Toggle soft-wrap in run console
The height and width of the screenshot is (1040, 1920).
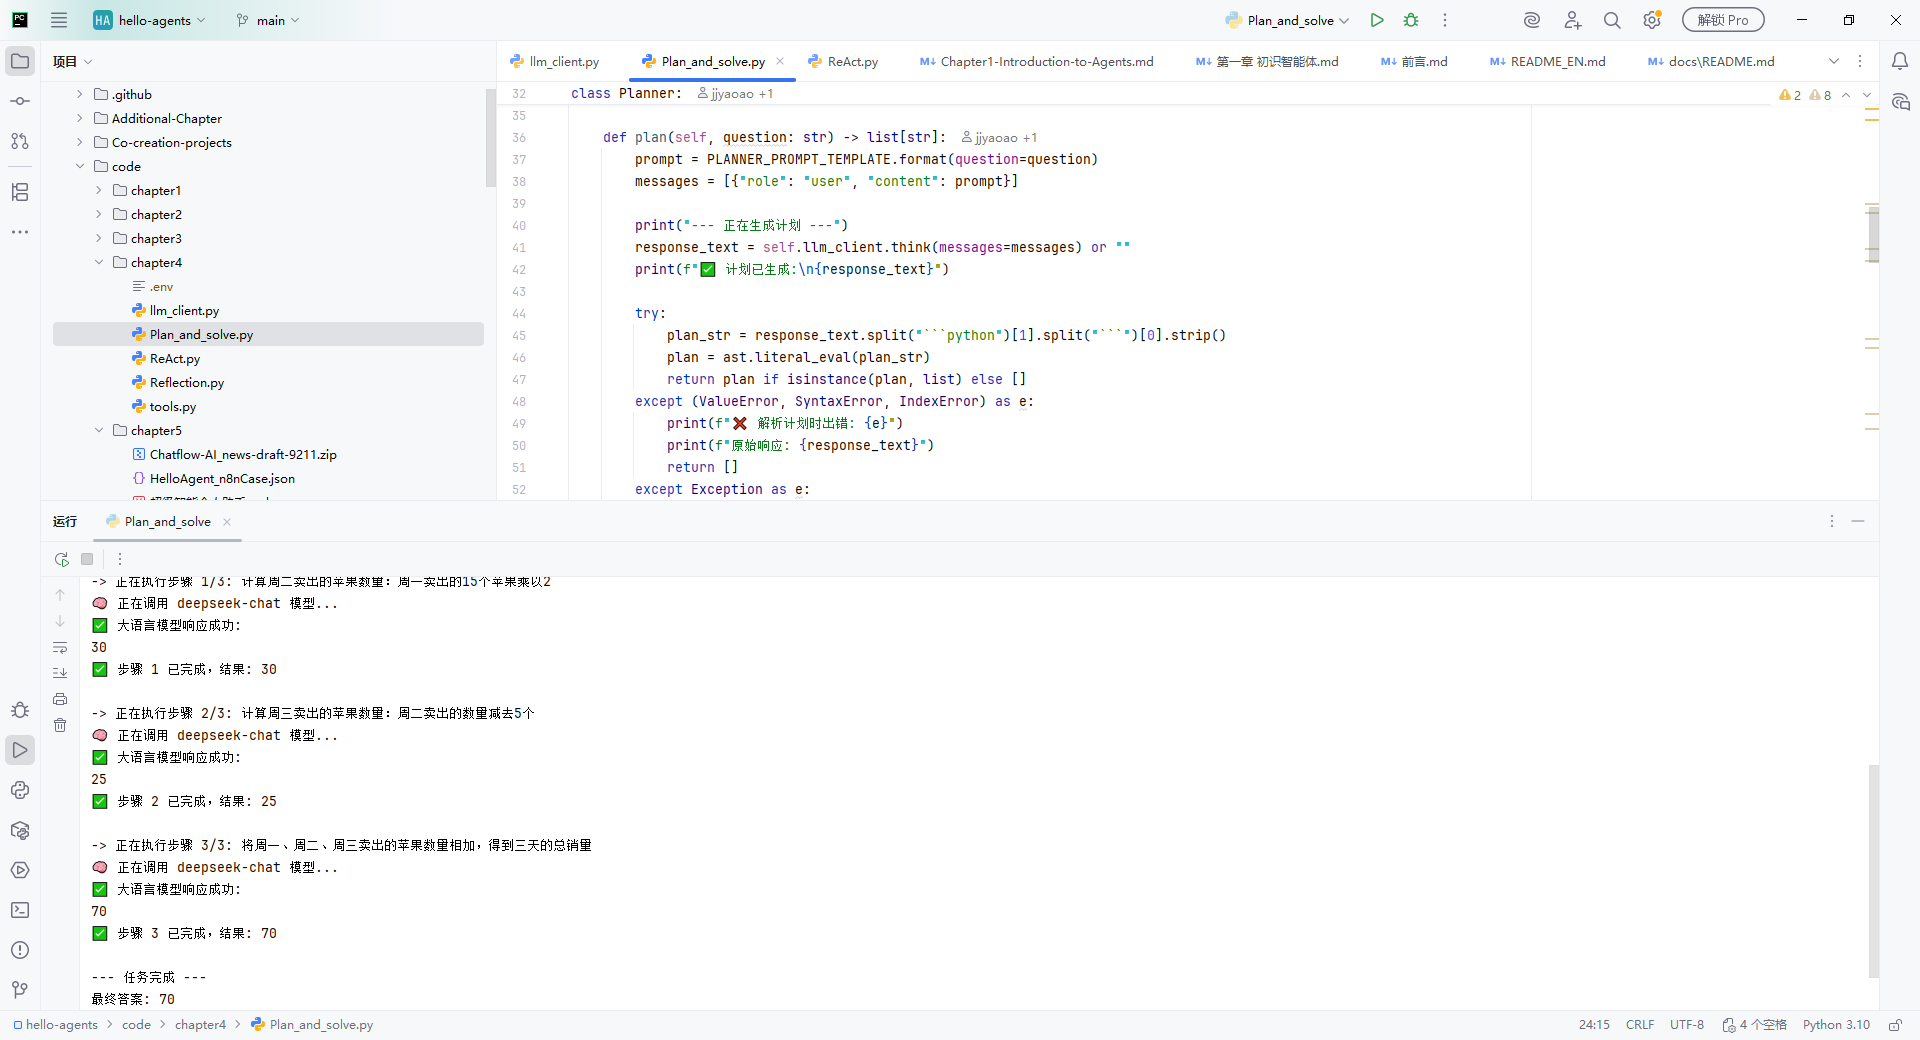coord(60,648)
